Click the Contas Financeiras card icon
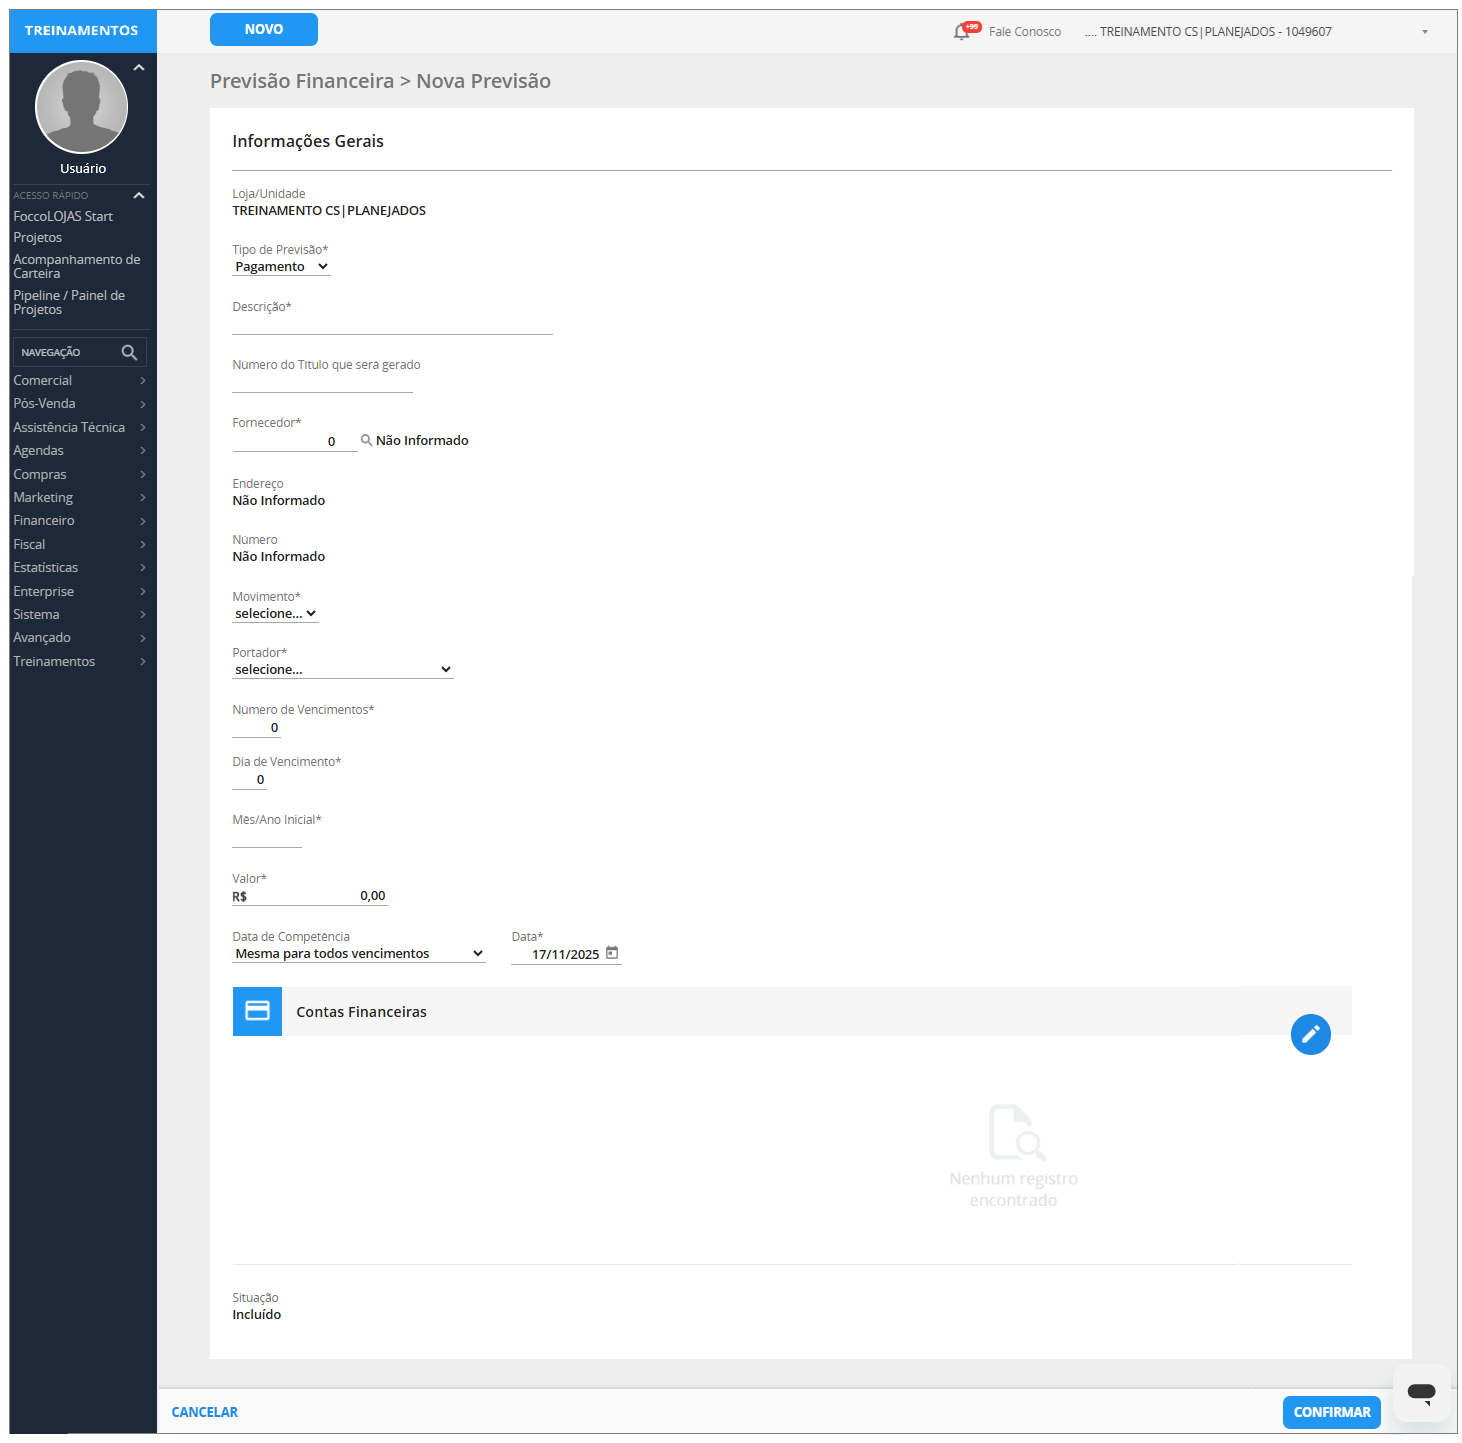 click(257, 1011)
